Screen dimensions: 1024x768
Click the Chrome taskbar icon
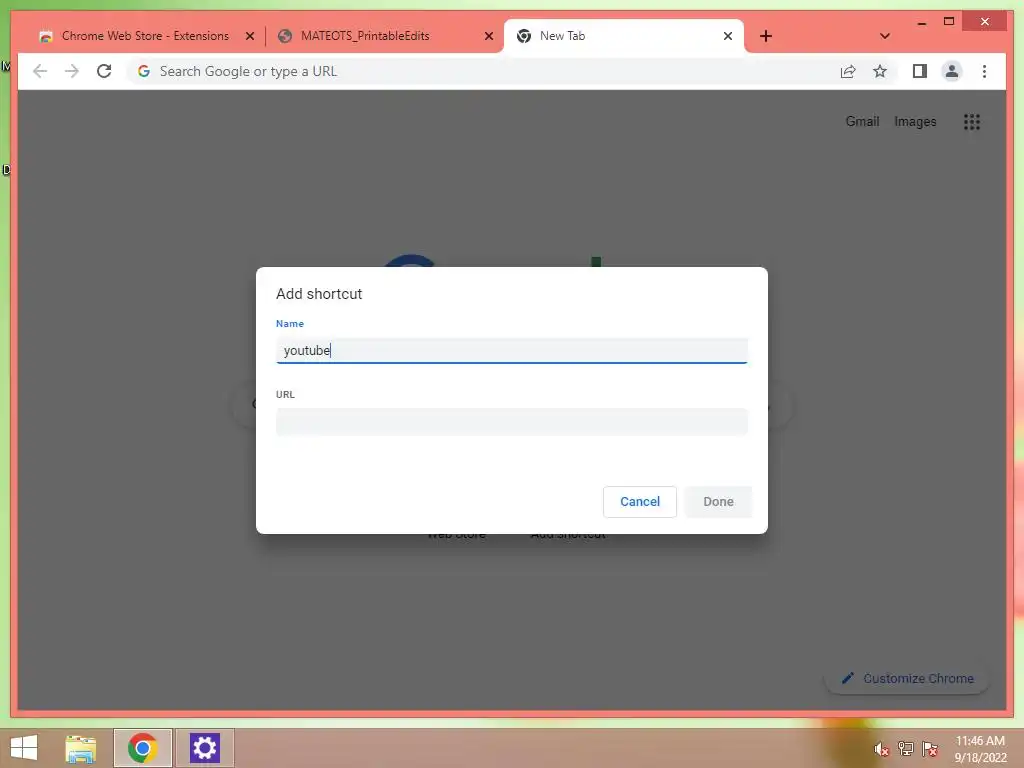(x=142, y=748)
